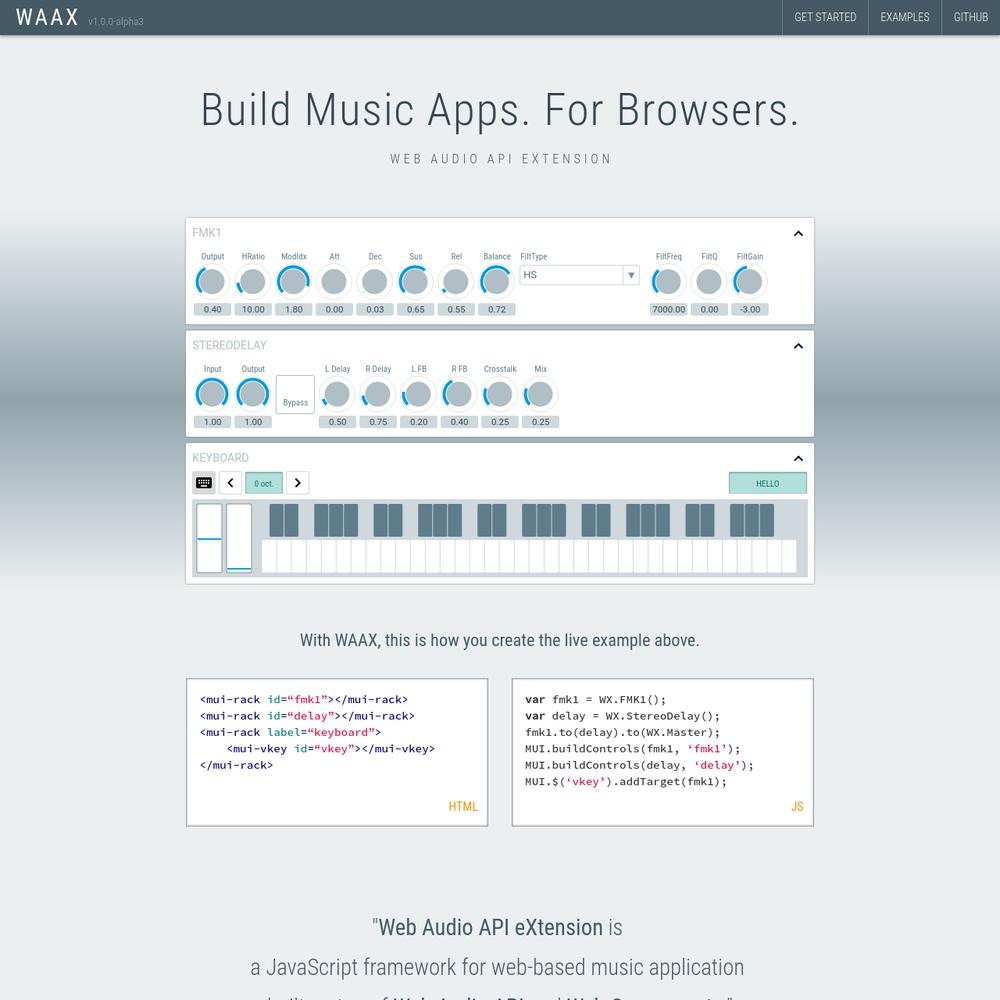The width and height of the screenshot is (1000, 1000).
Task: Click the Sus knob
Action: (x=415, y=281)
